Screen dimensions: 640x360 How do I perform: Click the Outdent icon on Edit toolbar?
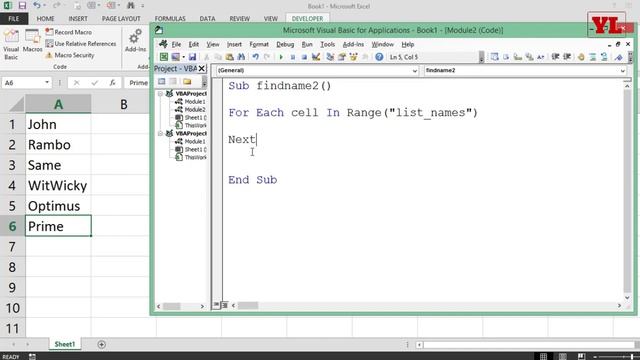pyautogui.click(x=567, y=57)
